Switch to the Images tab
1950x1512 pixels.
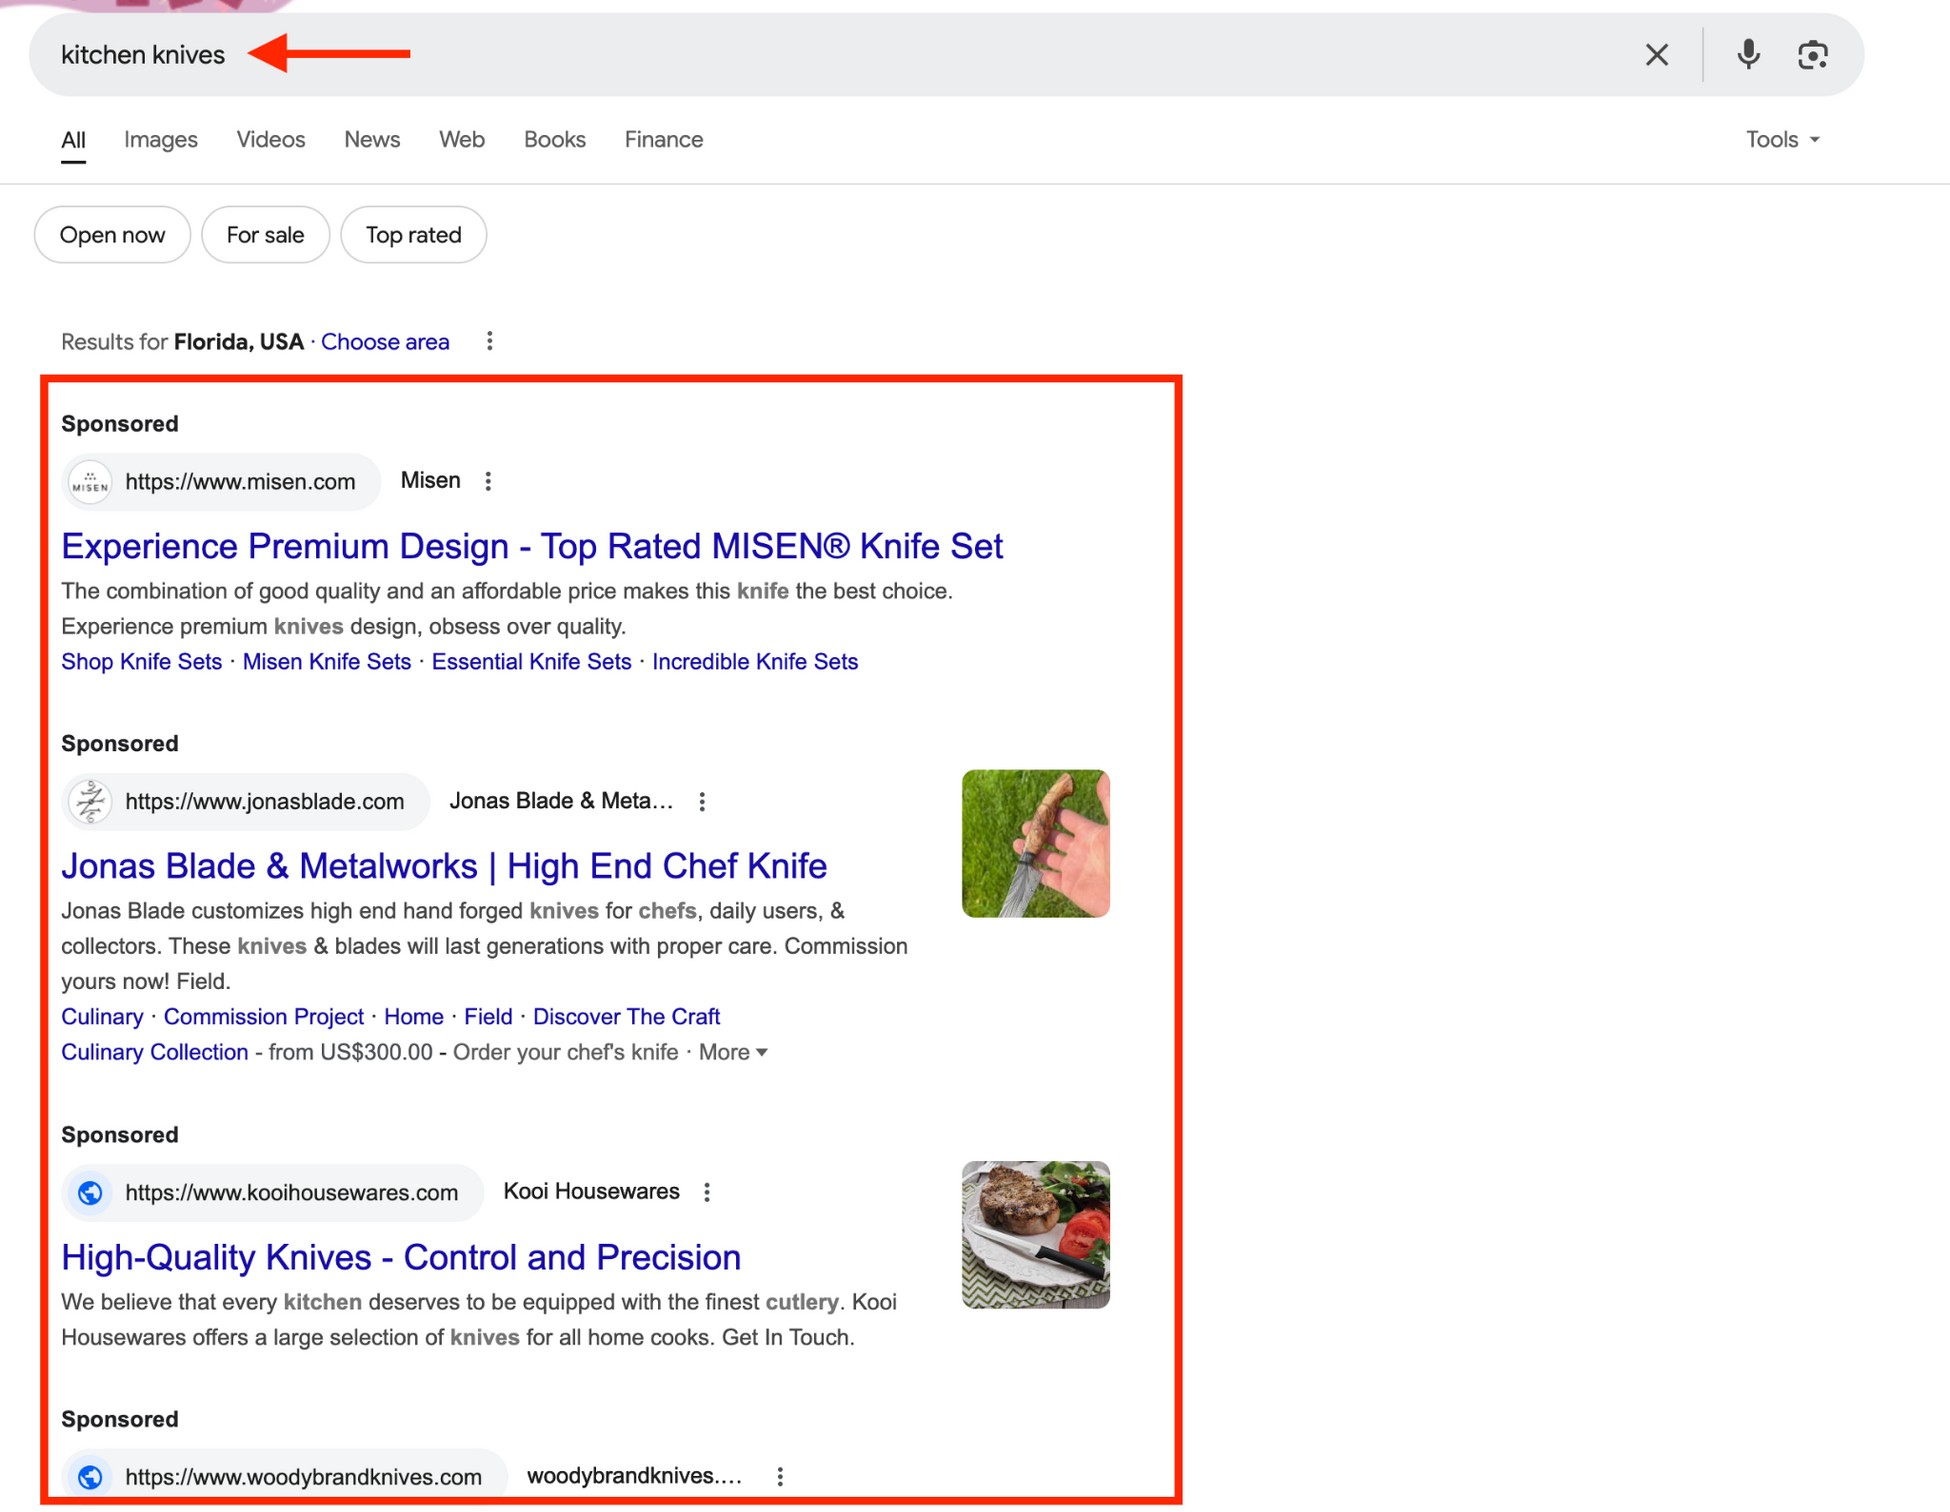click(x=160, y=139)
